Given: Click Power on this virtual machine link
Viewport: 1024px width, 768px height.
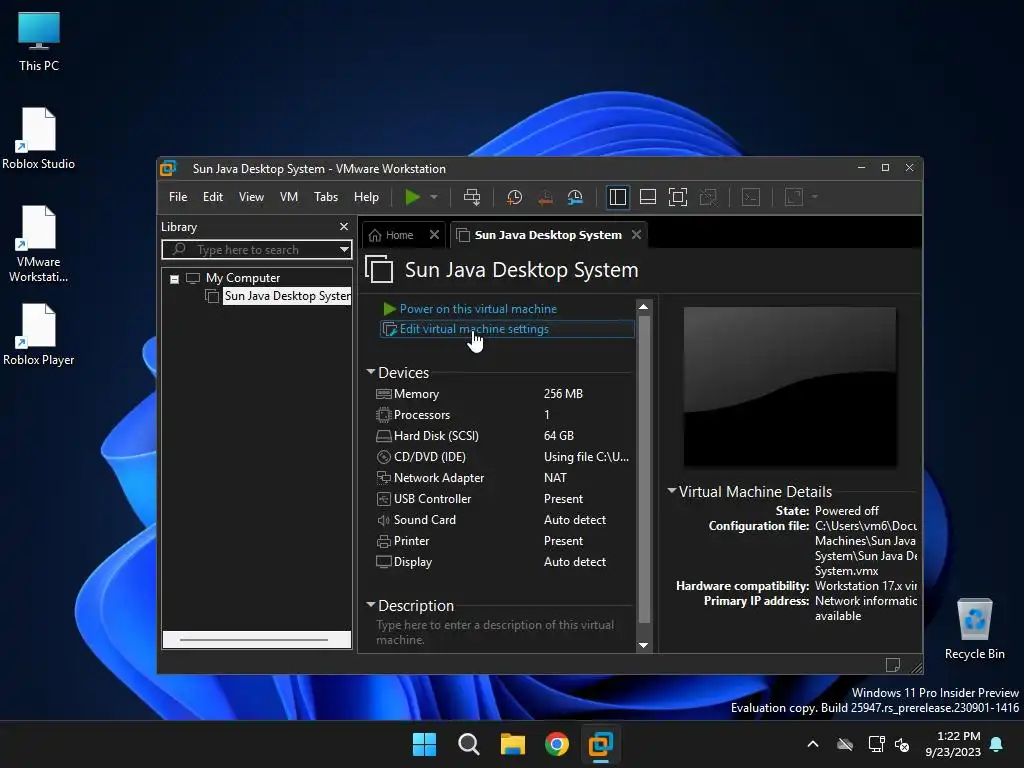Looking at the screenshot, I should [478, 309].
